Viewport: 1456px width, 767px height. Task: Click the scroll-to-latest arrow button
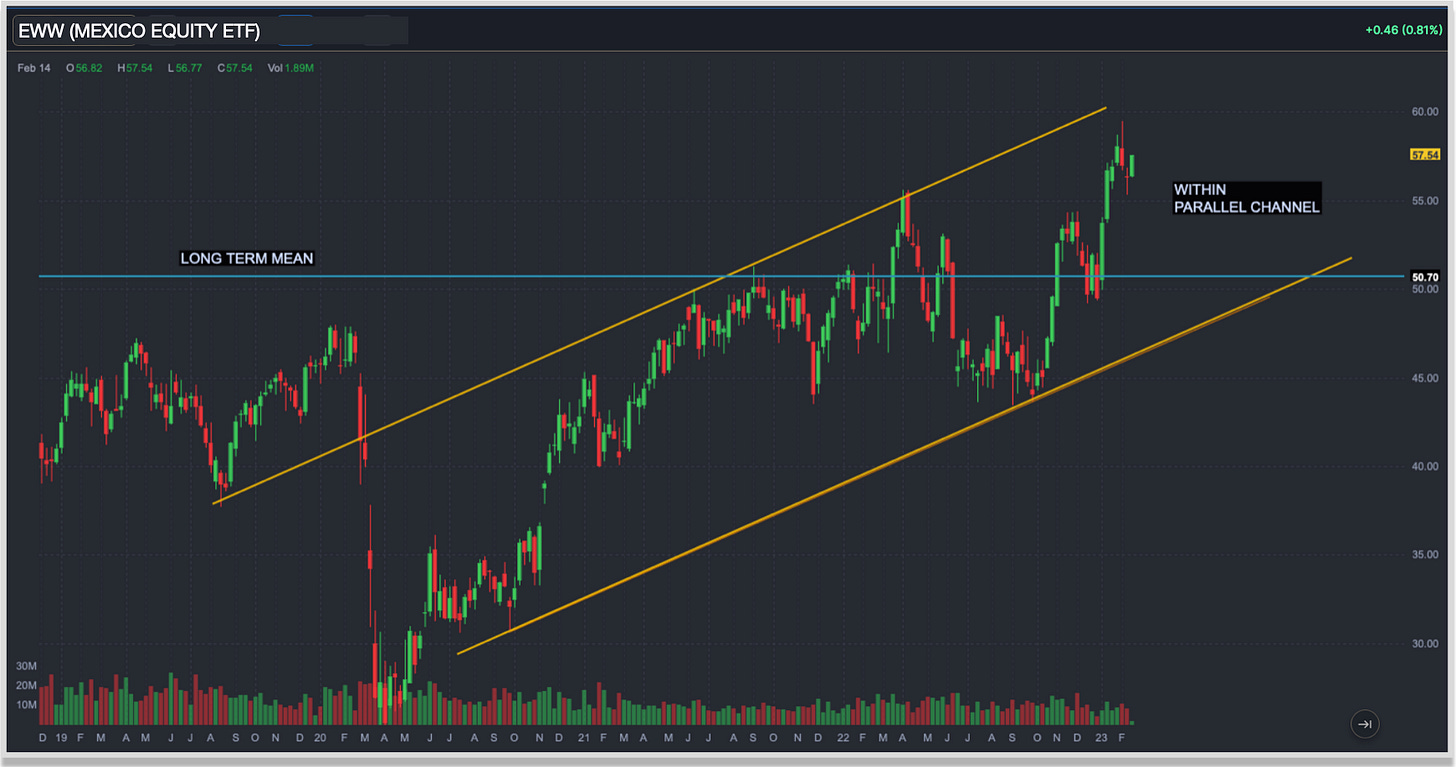1365,724
